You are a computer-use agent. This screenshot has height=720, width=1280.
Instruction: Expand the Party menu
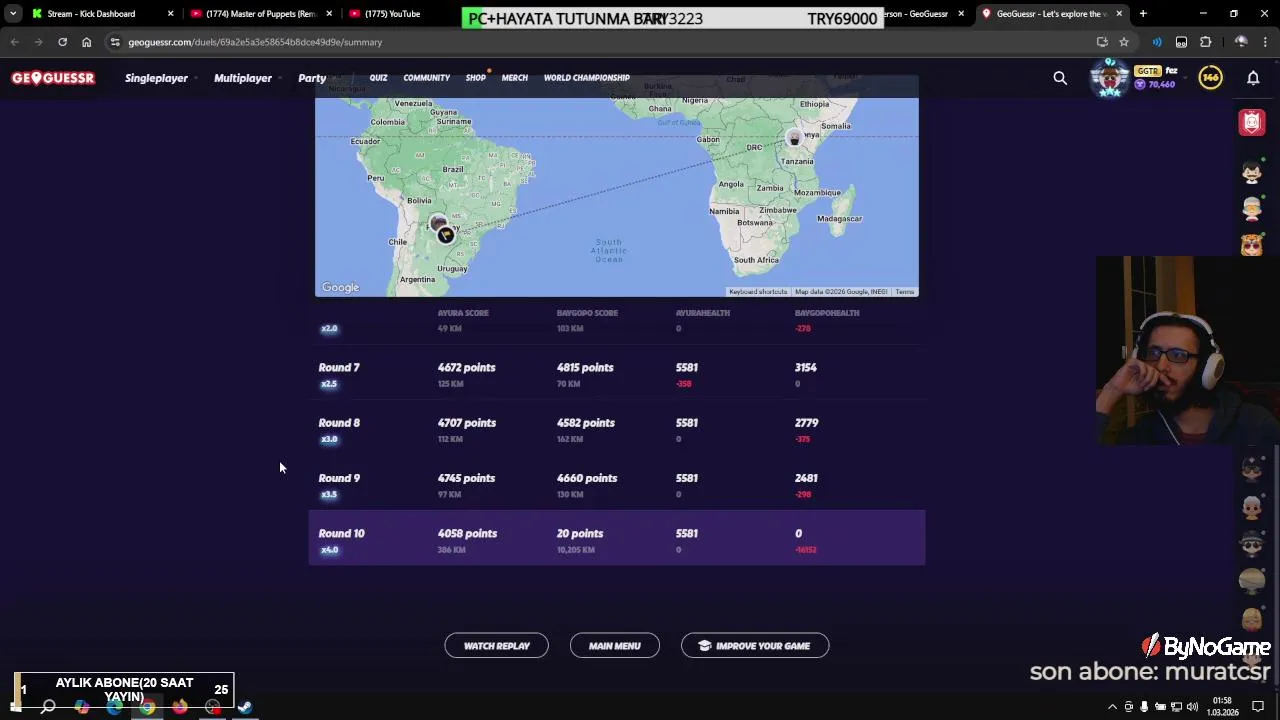(312, 78)
